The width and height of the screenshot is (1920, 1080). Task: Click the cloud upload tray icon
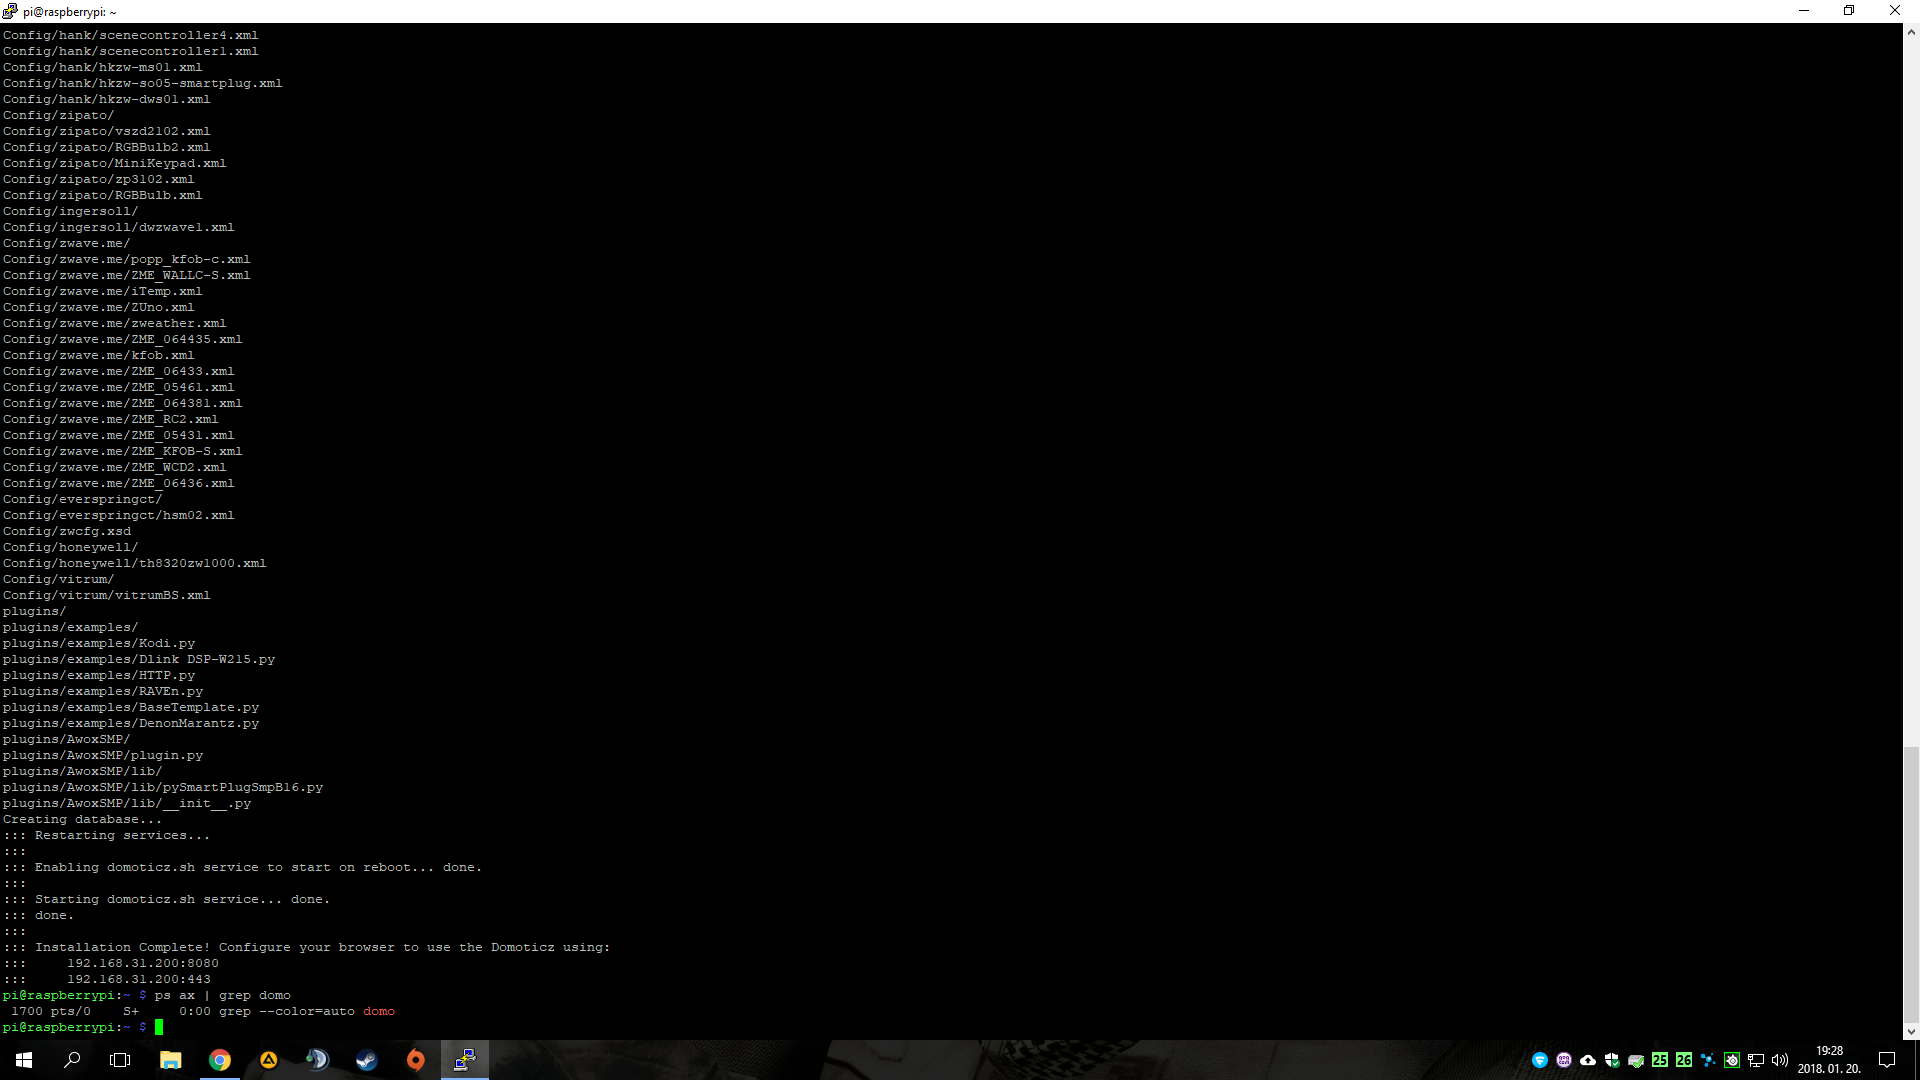click(1588, 1060)
